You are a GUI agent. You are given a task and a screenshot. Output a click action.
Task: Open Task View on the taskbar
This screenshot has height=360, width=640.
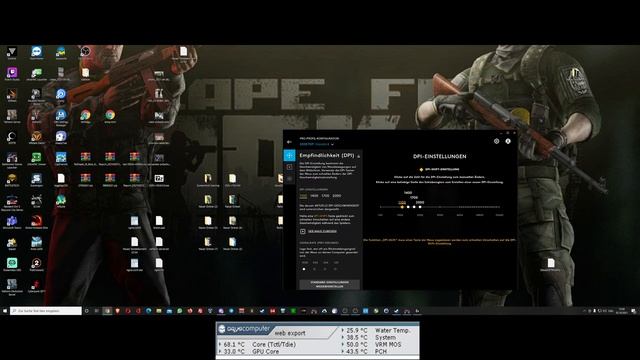click(x=97, y=311)
